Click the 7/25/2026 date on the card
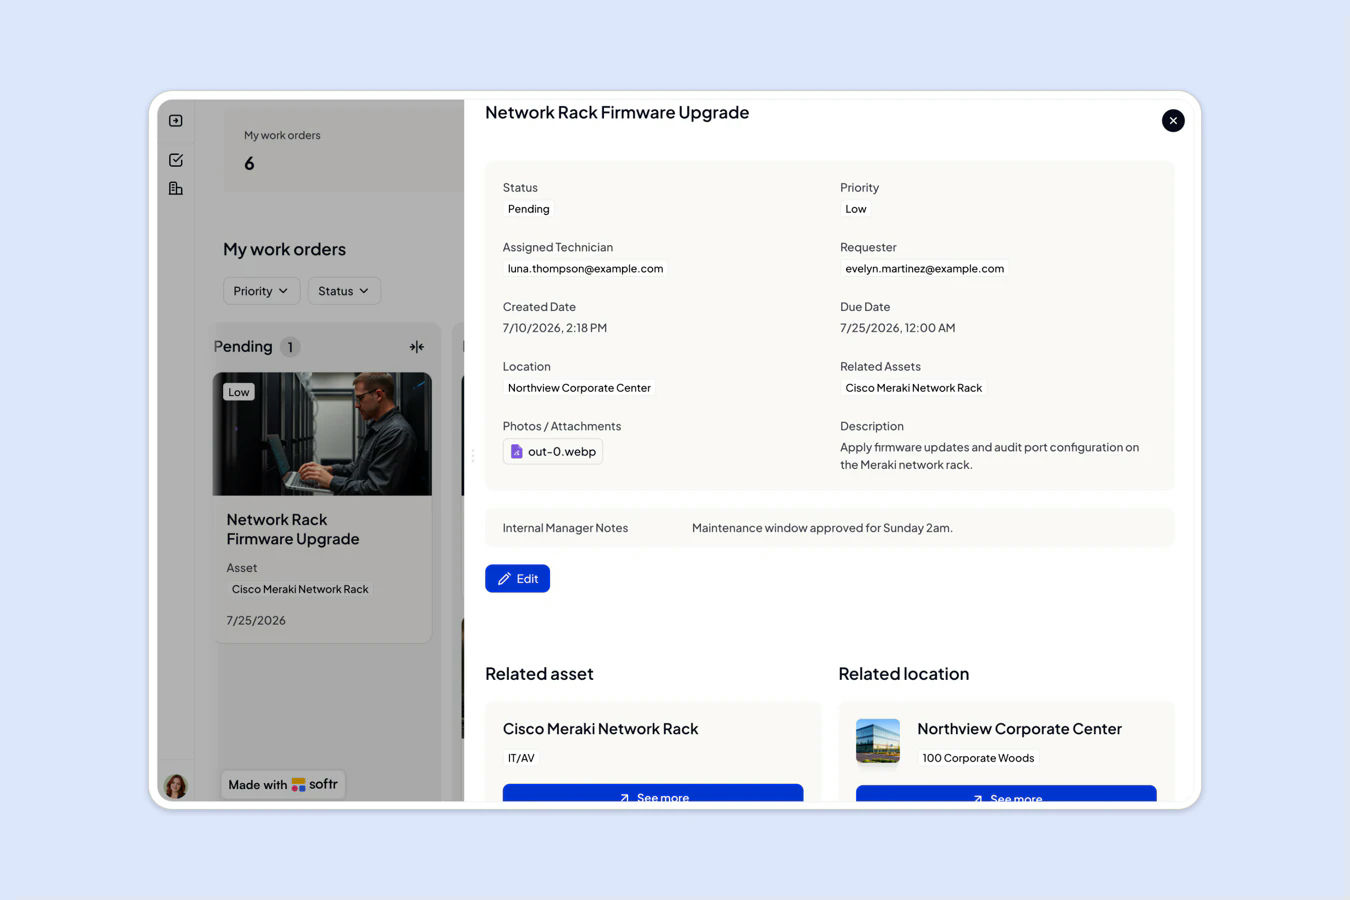 tap(256, 621)
